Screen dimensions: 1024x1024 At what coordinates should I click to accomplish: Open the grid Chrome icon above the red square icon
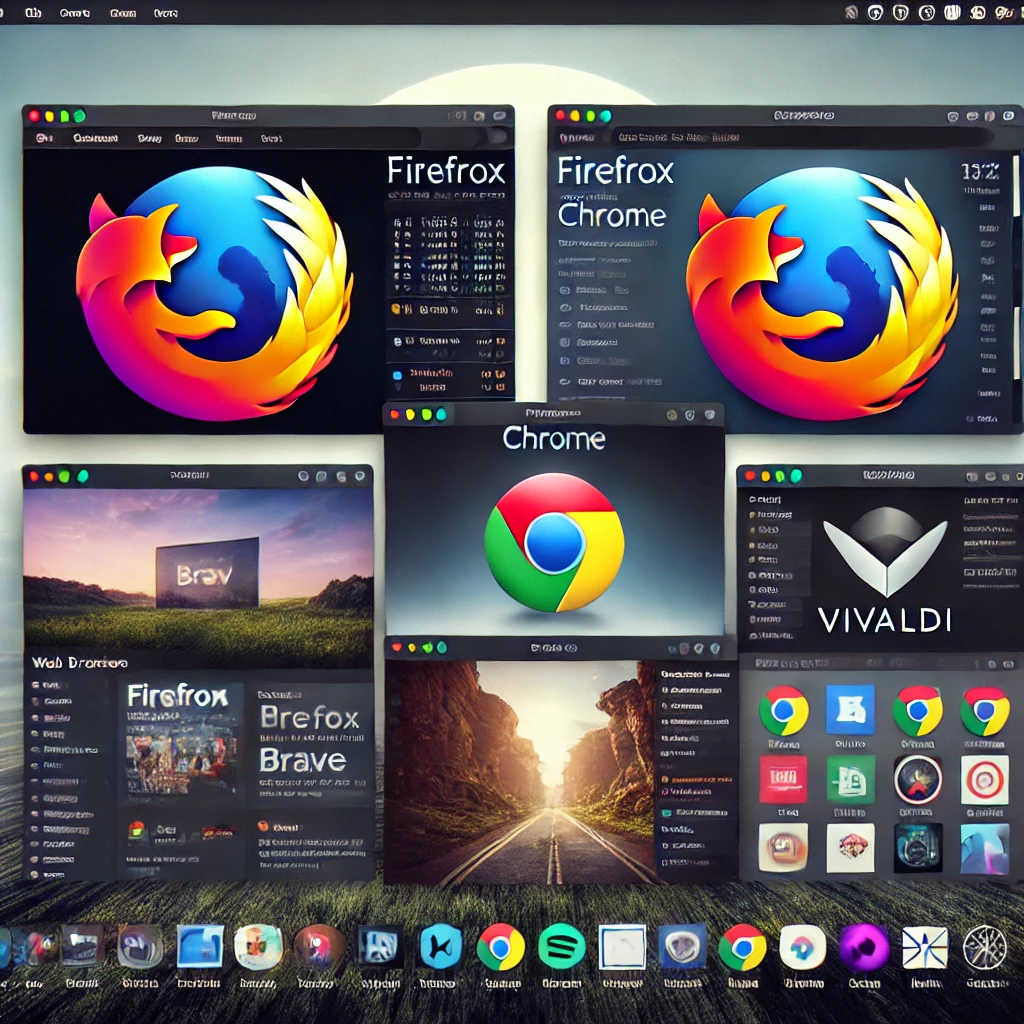784,711
